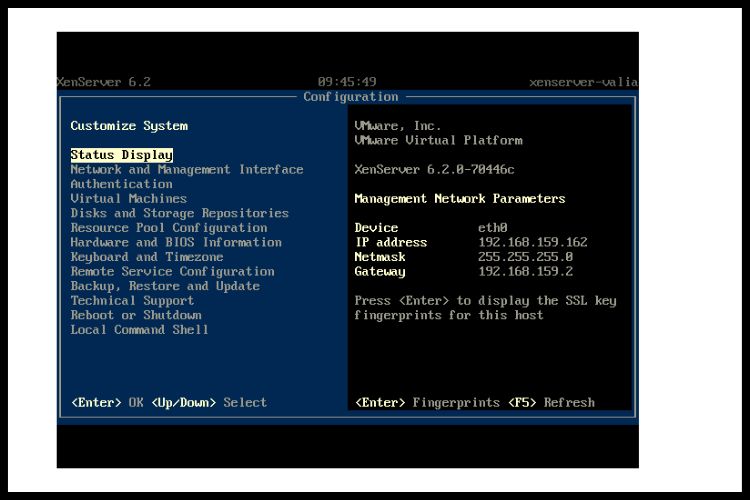This screenshot has width=750, height=500.
Task: Click the XenServer 6.2 header label
Action: [104, 82]
